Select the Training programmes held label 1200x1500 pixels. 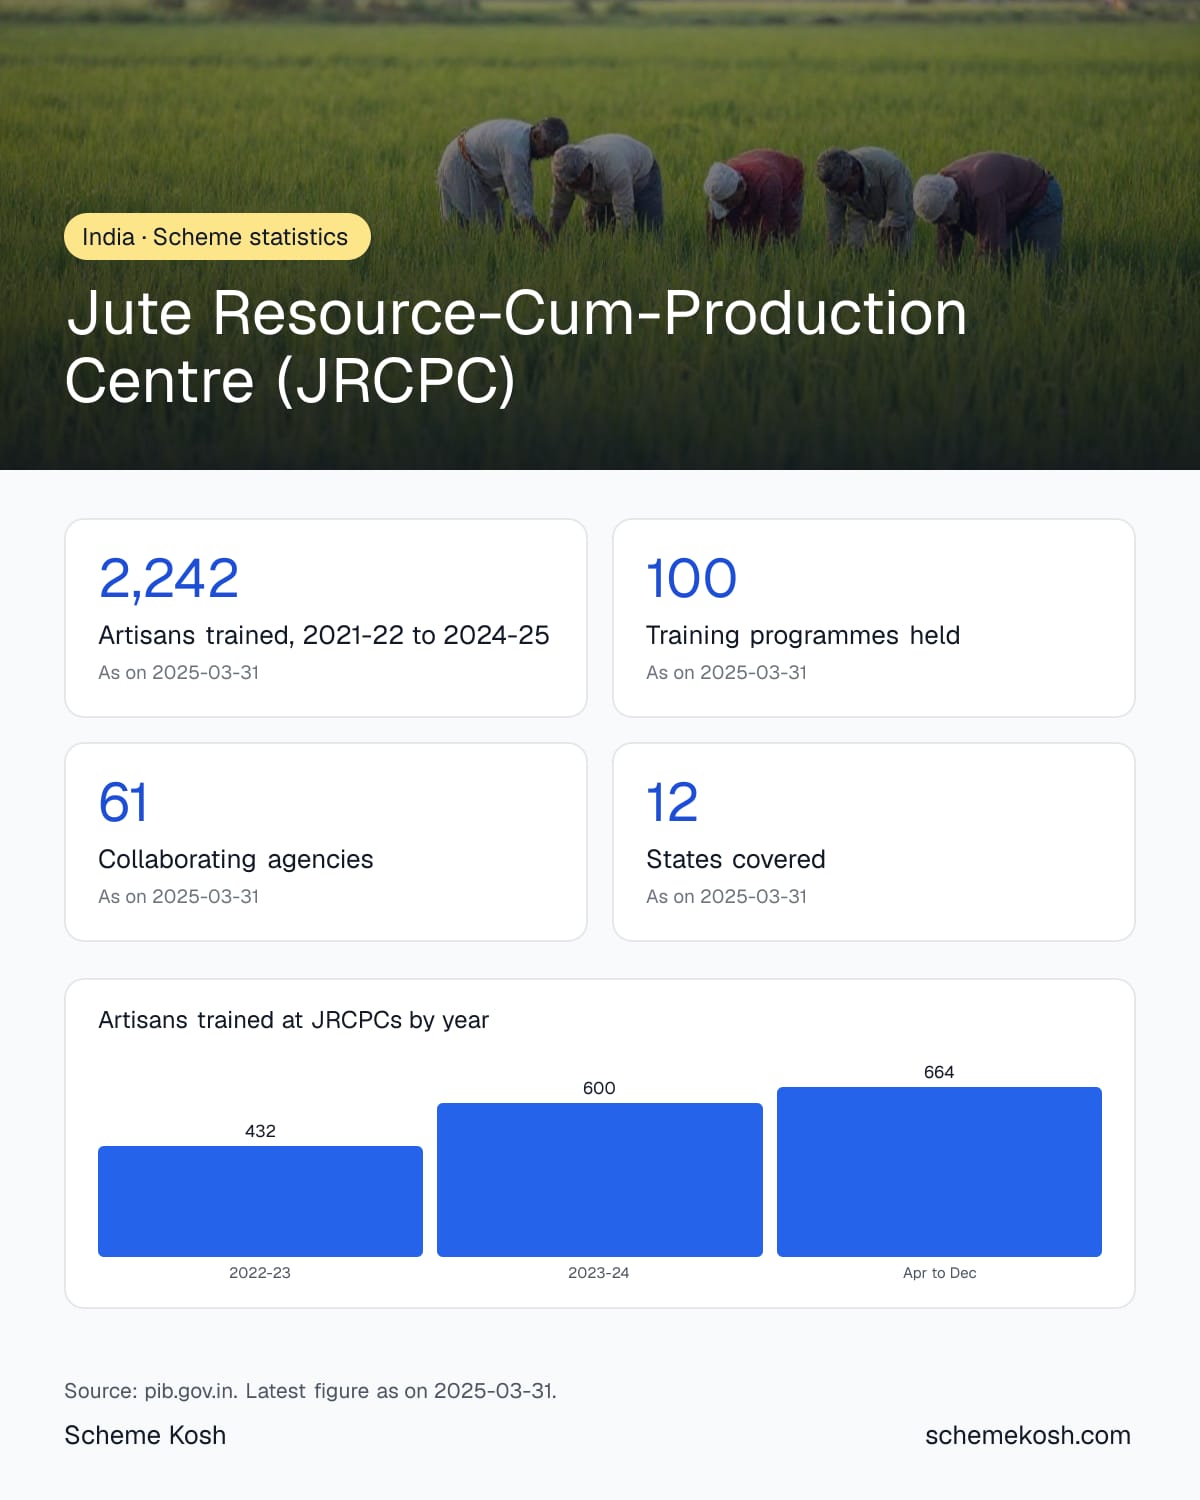click(803, 635)
